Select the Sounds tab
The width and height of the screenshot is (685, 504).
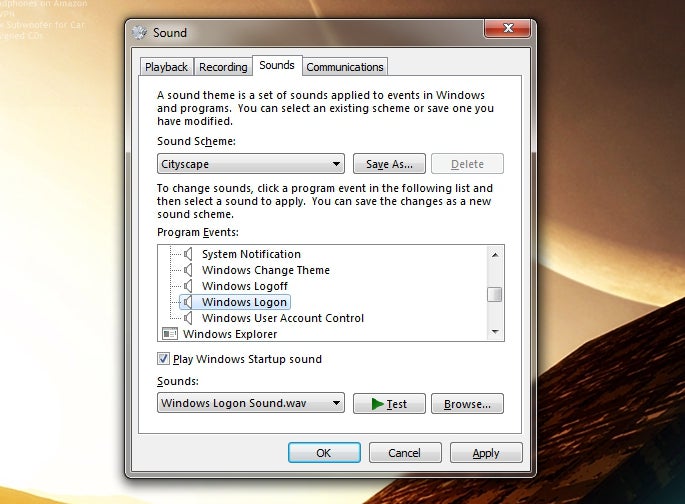[x=277, y=66]
